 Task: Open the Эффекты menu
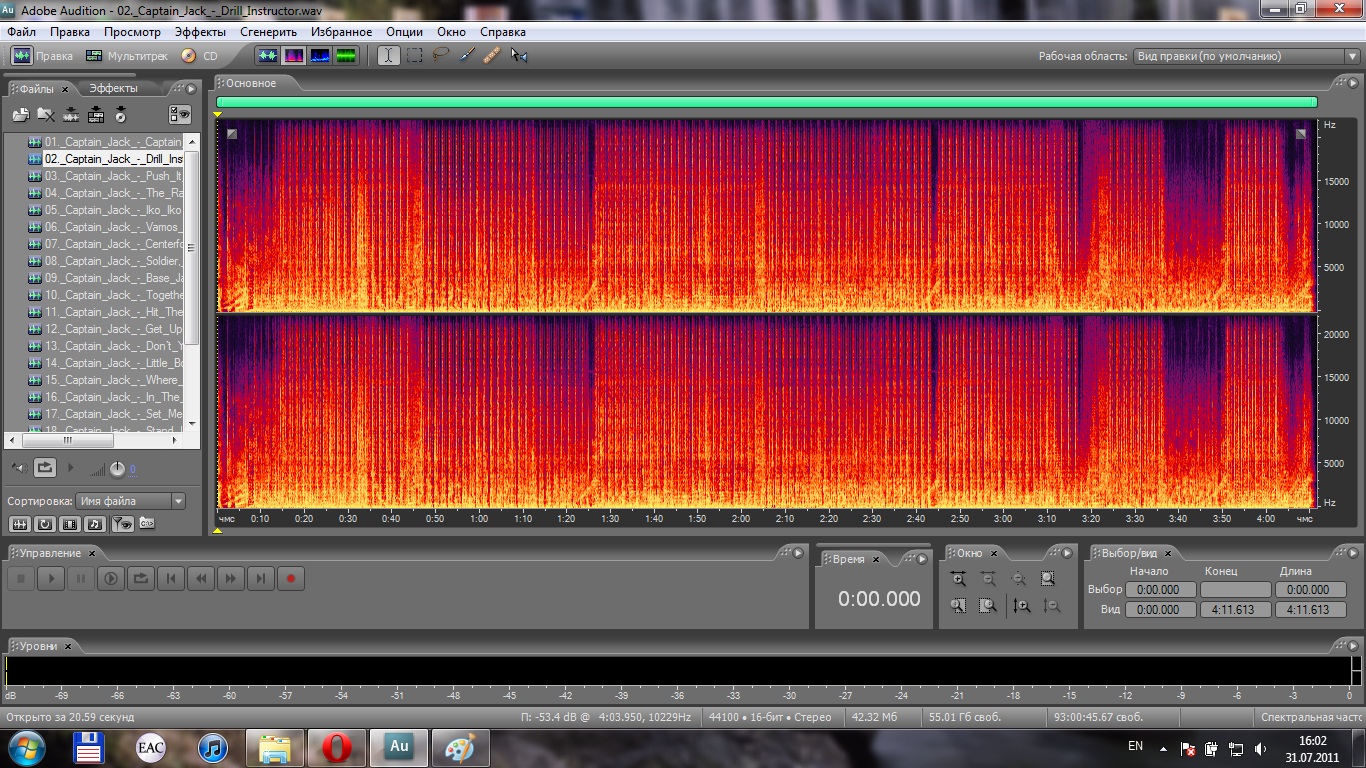click(200, 32)
